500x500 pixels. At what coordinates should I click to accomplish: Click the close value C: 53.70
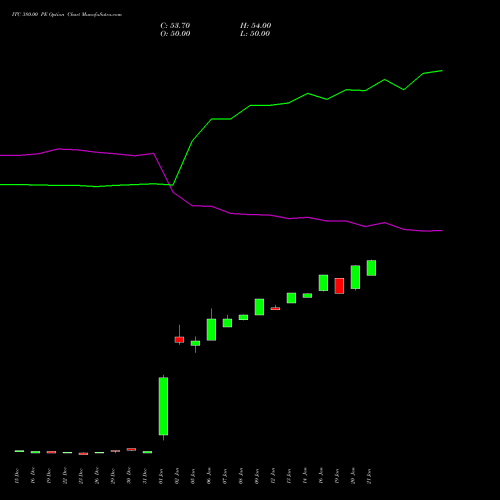pyautogui.click(x=175, y=26)
